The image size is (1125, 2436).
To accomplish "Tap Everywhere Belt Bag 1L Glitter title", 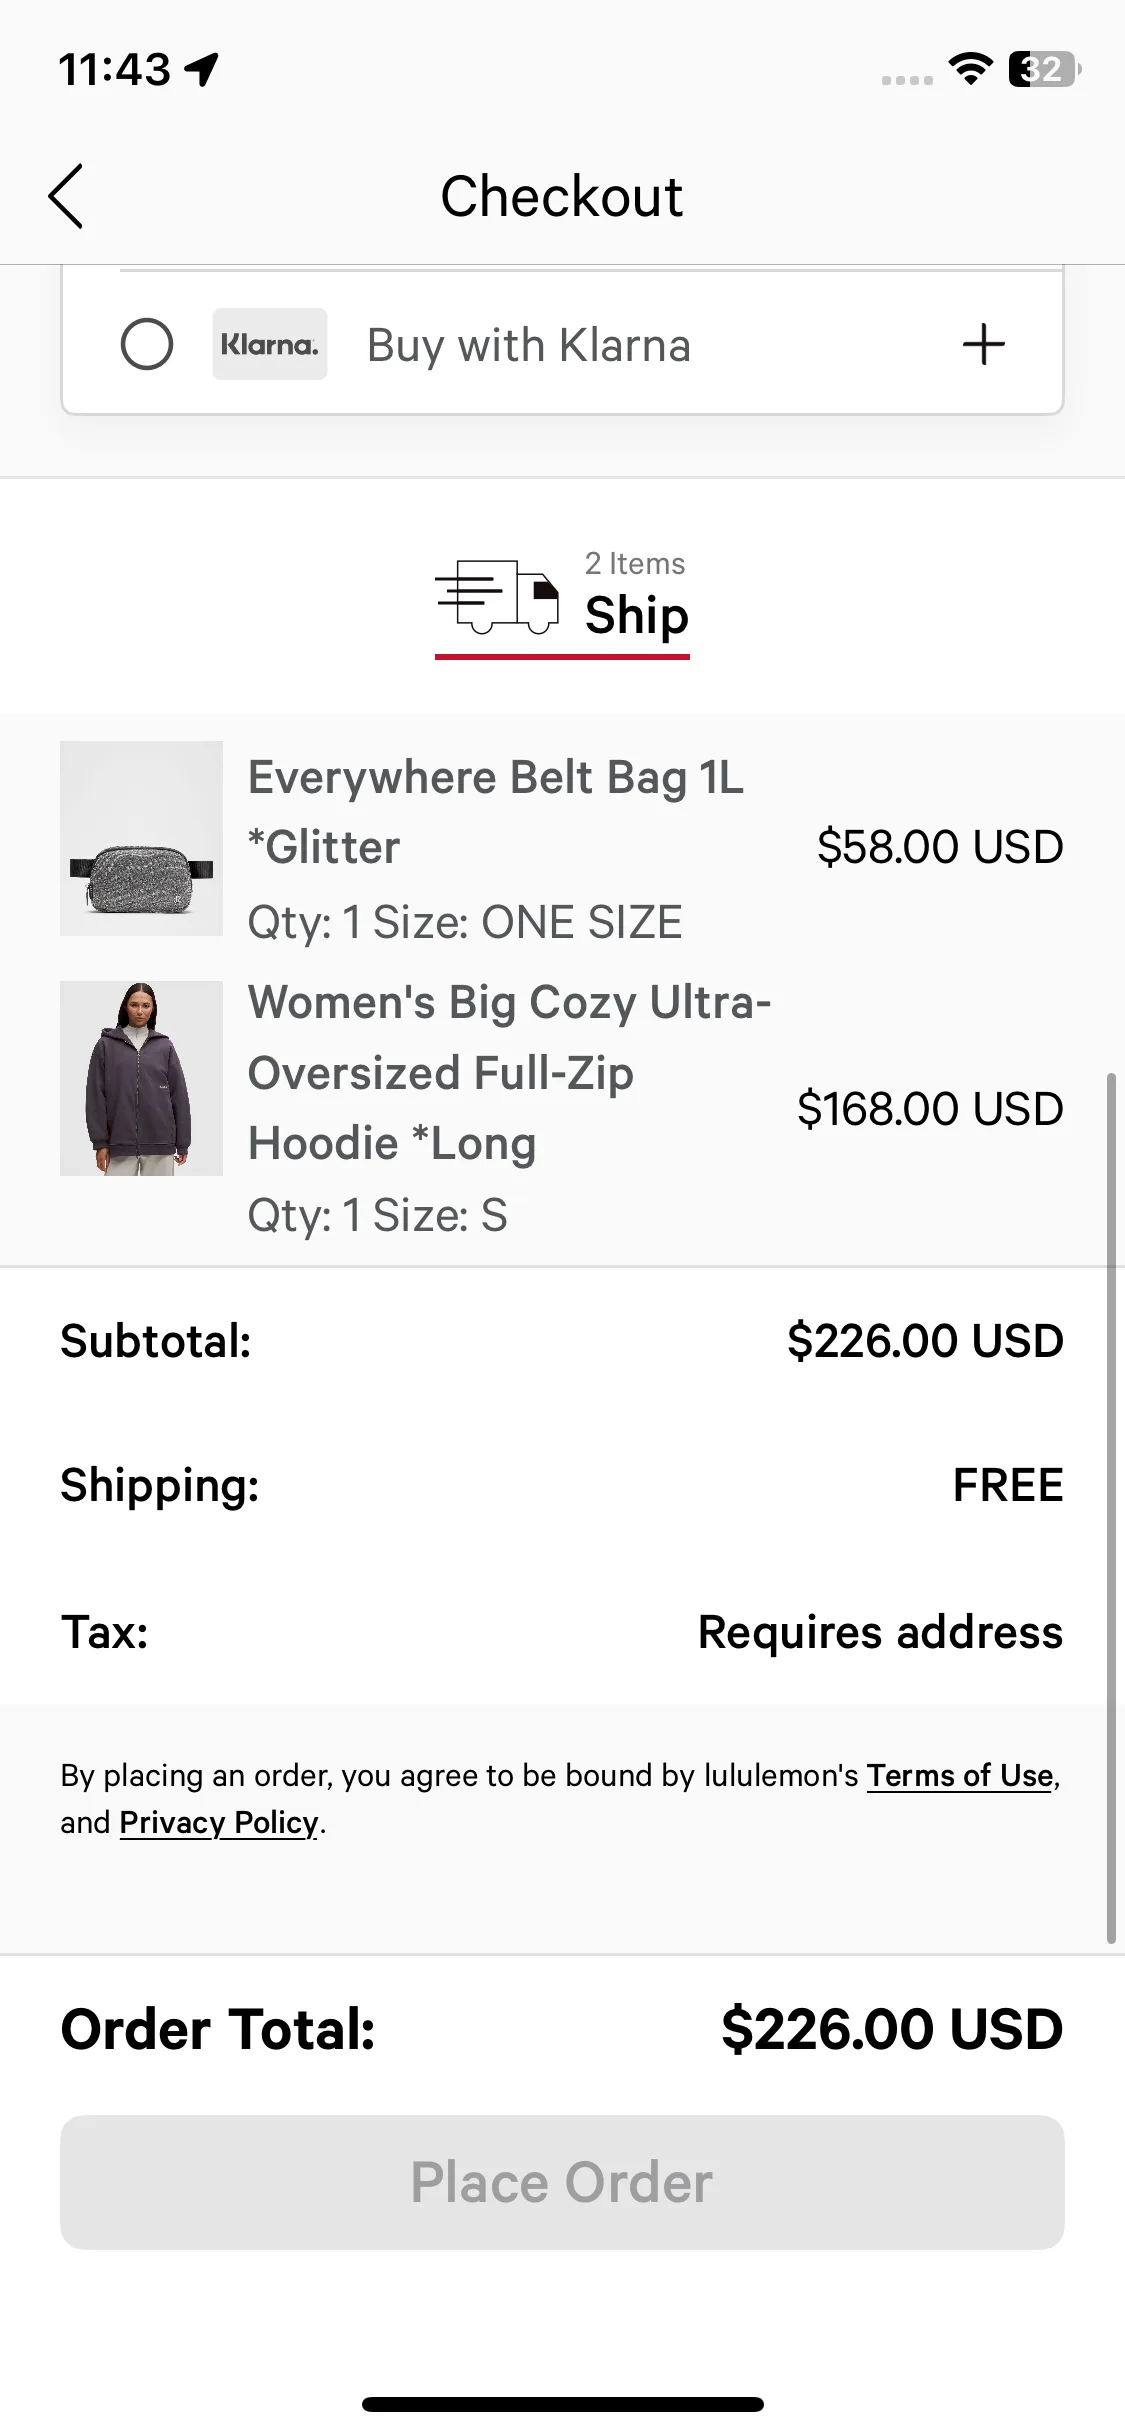I will click(495, 811).
